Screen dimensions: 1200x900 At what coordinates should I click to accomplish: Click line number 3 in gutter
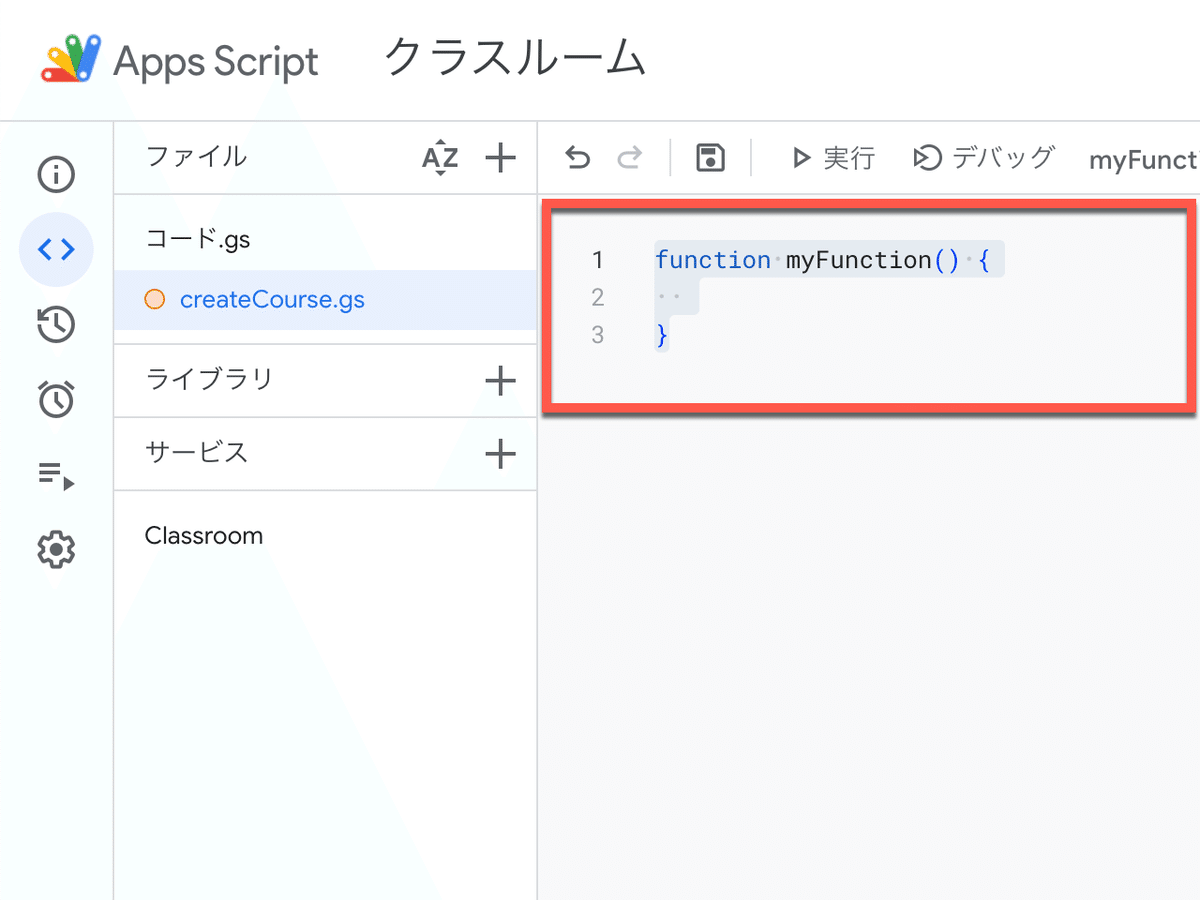(x=598, y=335)
